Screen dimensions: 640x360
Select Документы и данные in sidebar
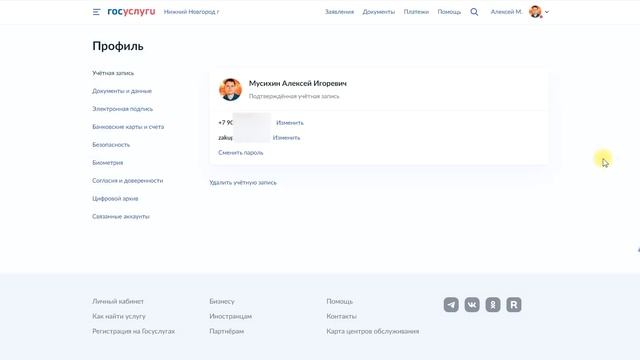[x=122, y=91]
